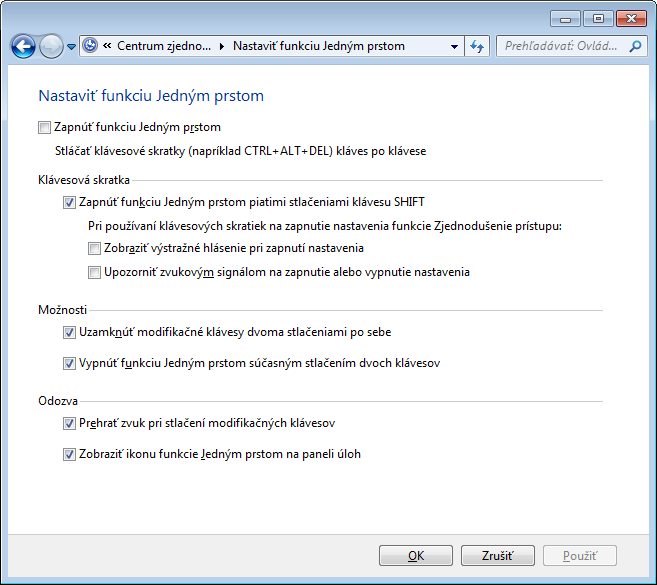Toggle 'Upozorniť zvukovým signálom' checkbox
This screenshot has height=585, width=657.
95,272
